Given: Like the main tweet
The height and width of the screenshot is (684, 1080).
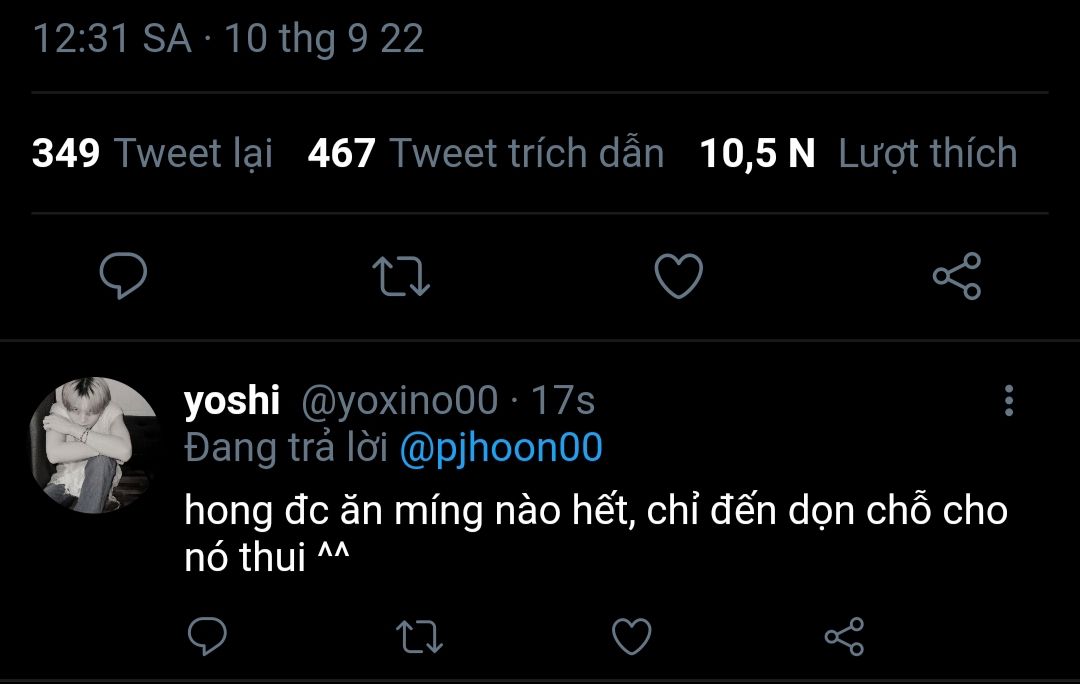Looking at the screenshot, I should click(x=678, y=276).
